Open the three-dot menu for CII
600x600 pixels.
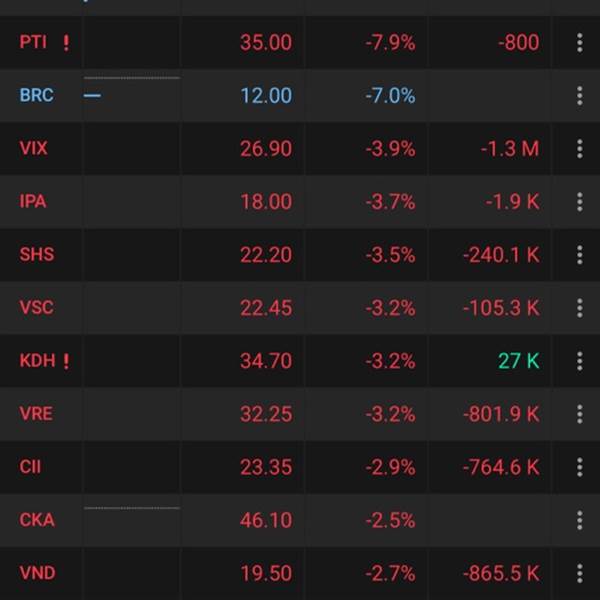[579, 467]
